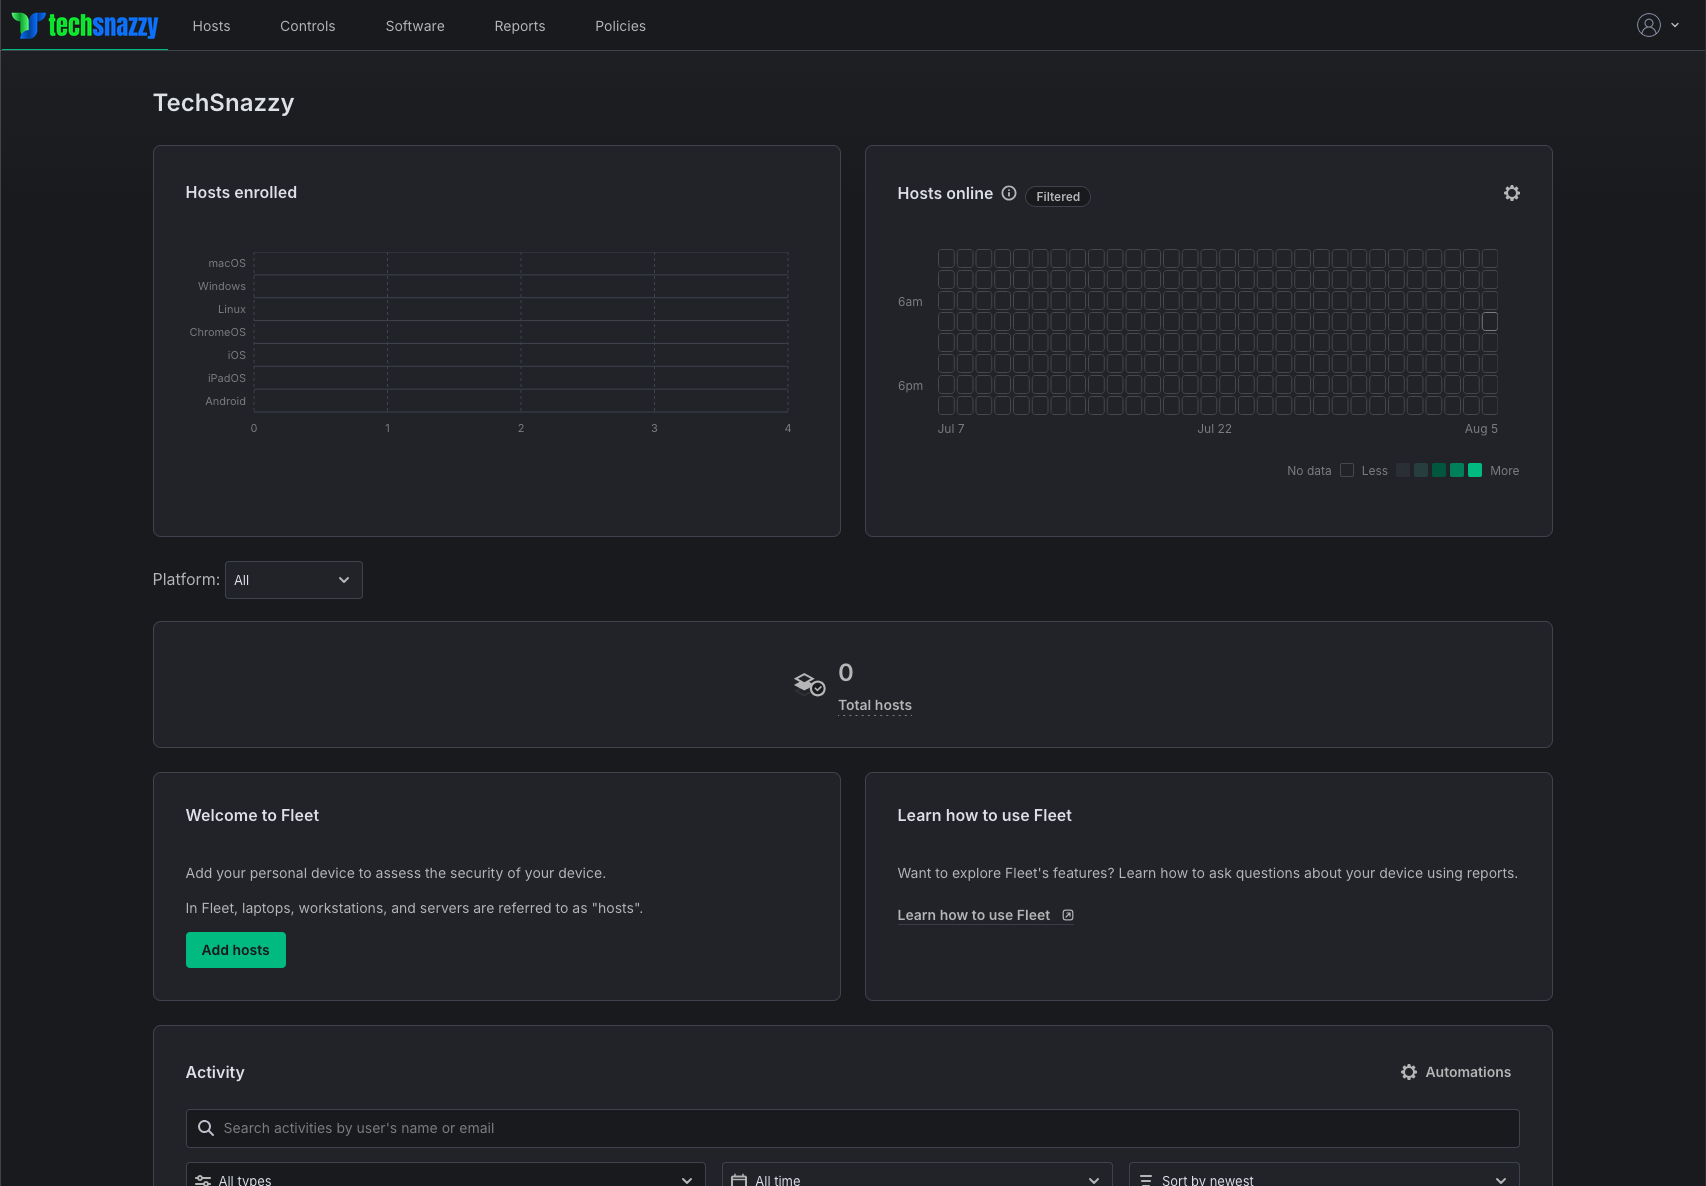This screenshot has width=1706, height=1186.
Task: Click the highlighted heatmap cell in the Aug 5 column
Action: (1490, 321)
